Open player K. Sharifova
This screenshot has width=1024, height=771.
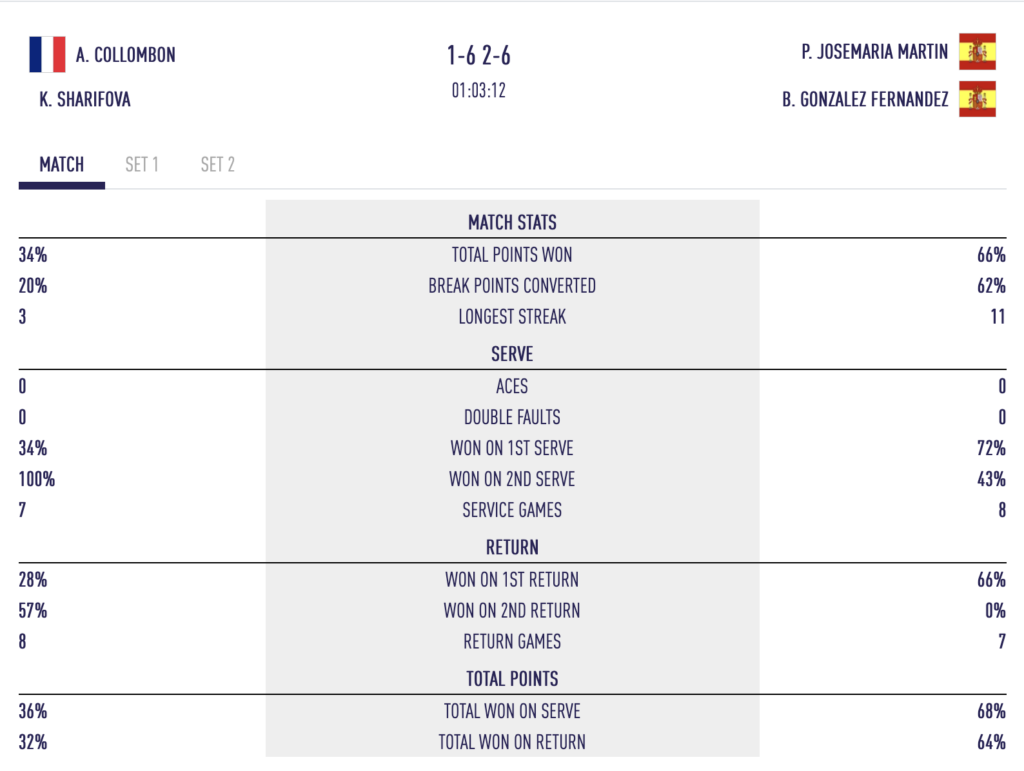tap(85, 99)
